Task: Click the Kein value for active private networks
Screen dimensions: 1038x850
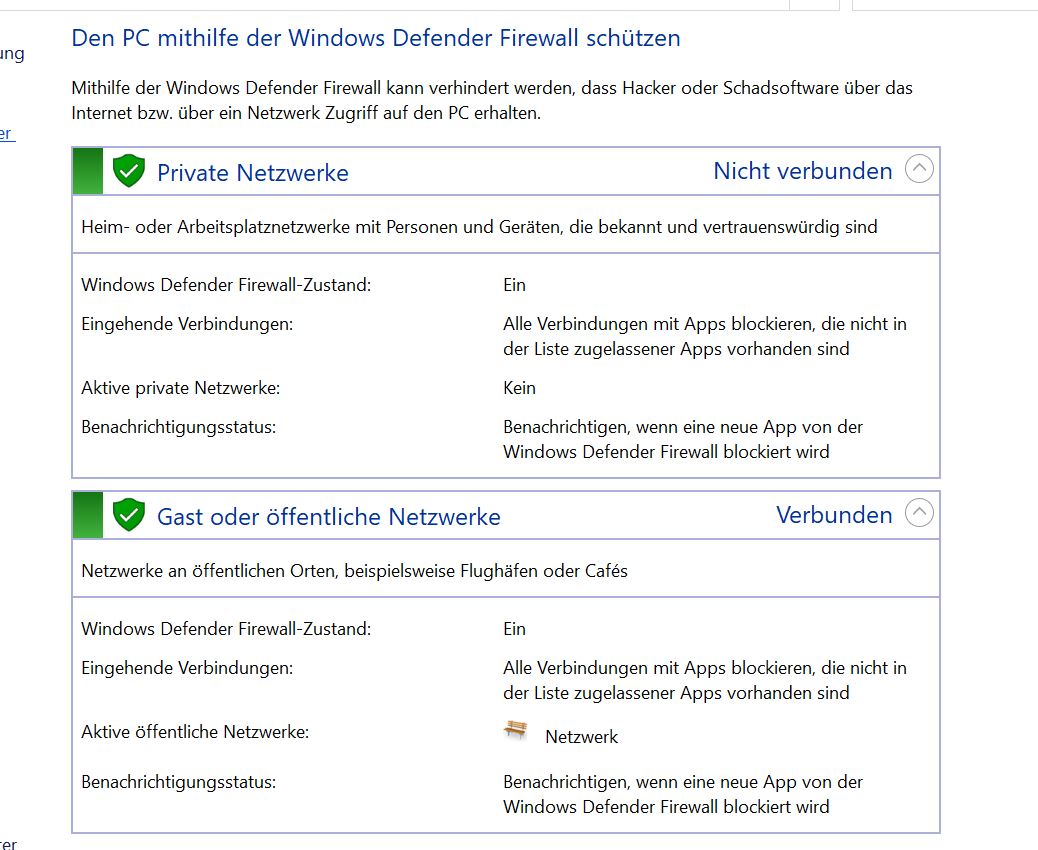Action: [519, 388]
